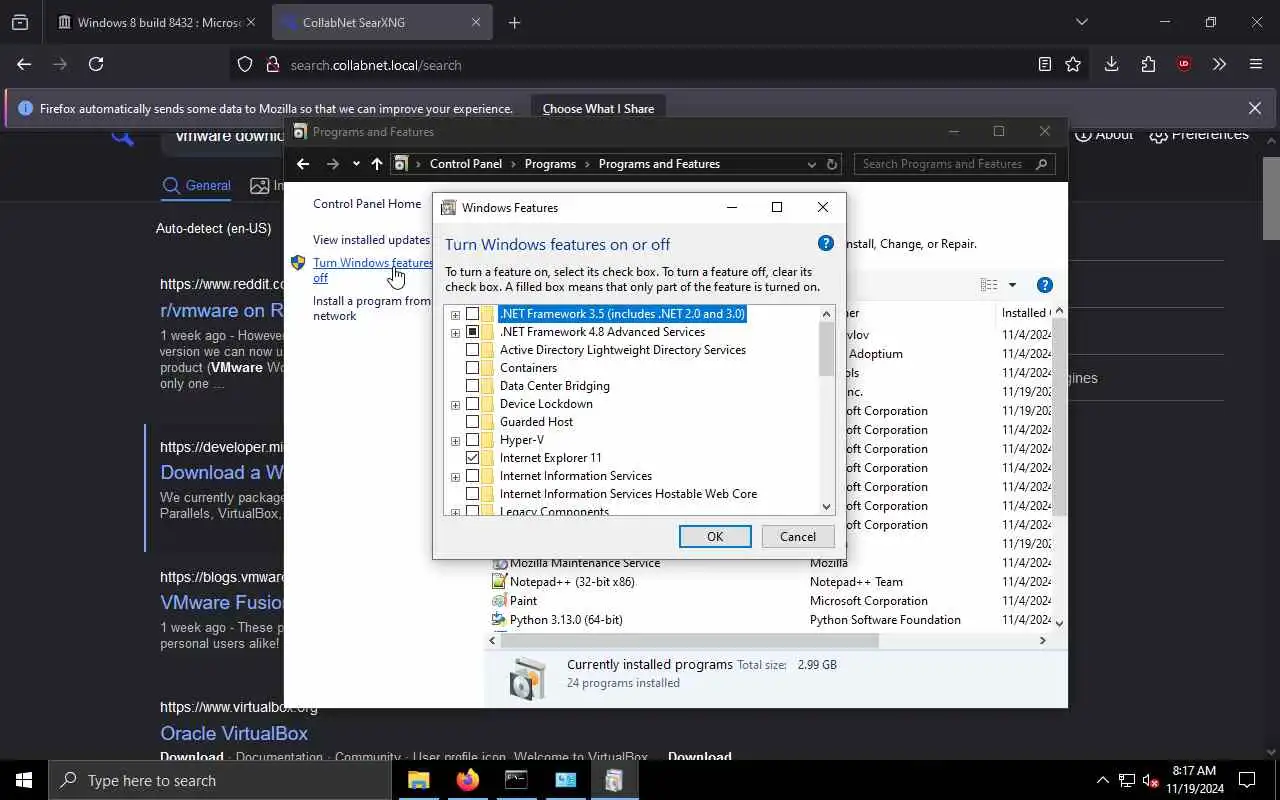The height and width of the screenshot is (800, 1280).
Task: Click Firefox browser back arrow
Action: coord(24,64)
